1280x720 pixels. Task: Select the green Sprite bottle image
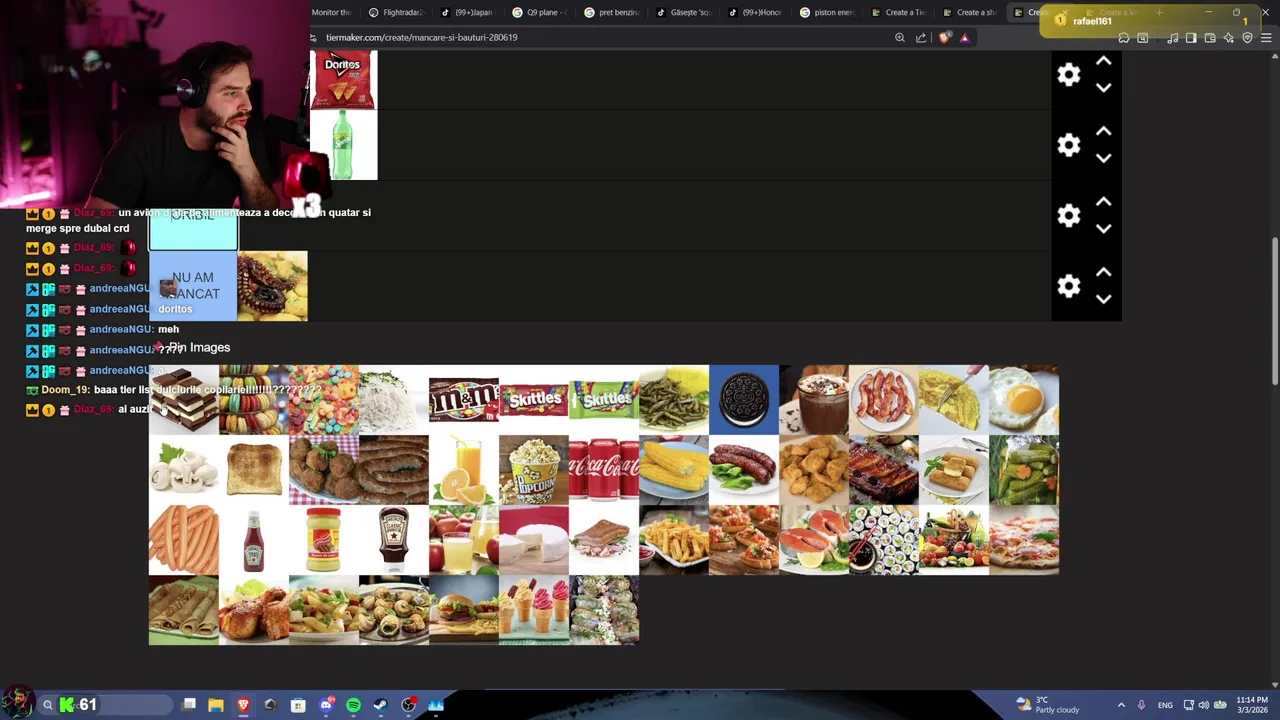click(343, 145)
